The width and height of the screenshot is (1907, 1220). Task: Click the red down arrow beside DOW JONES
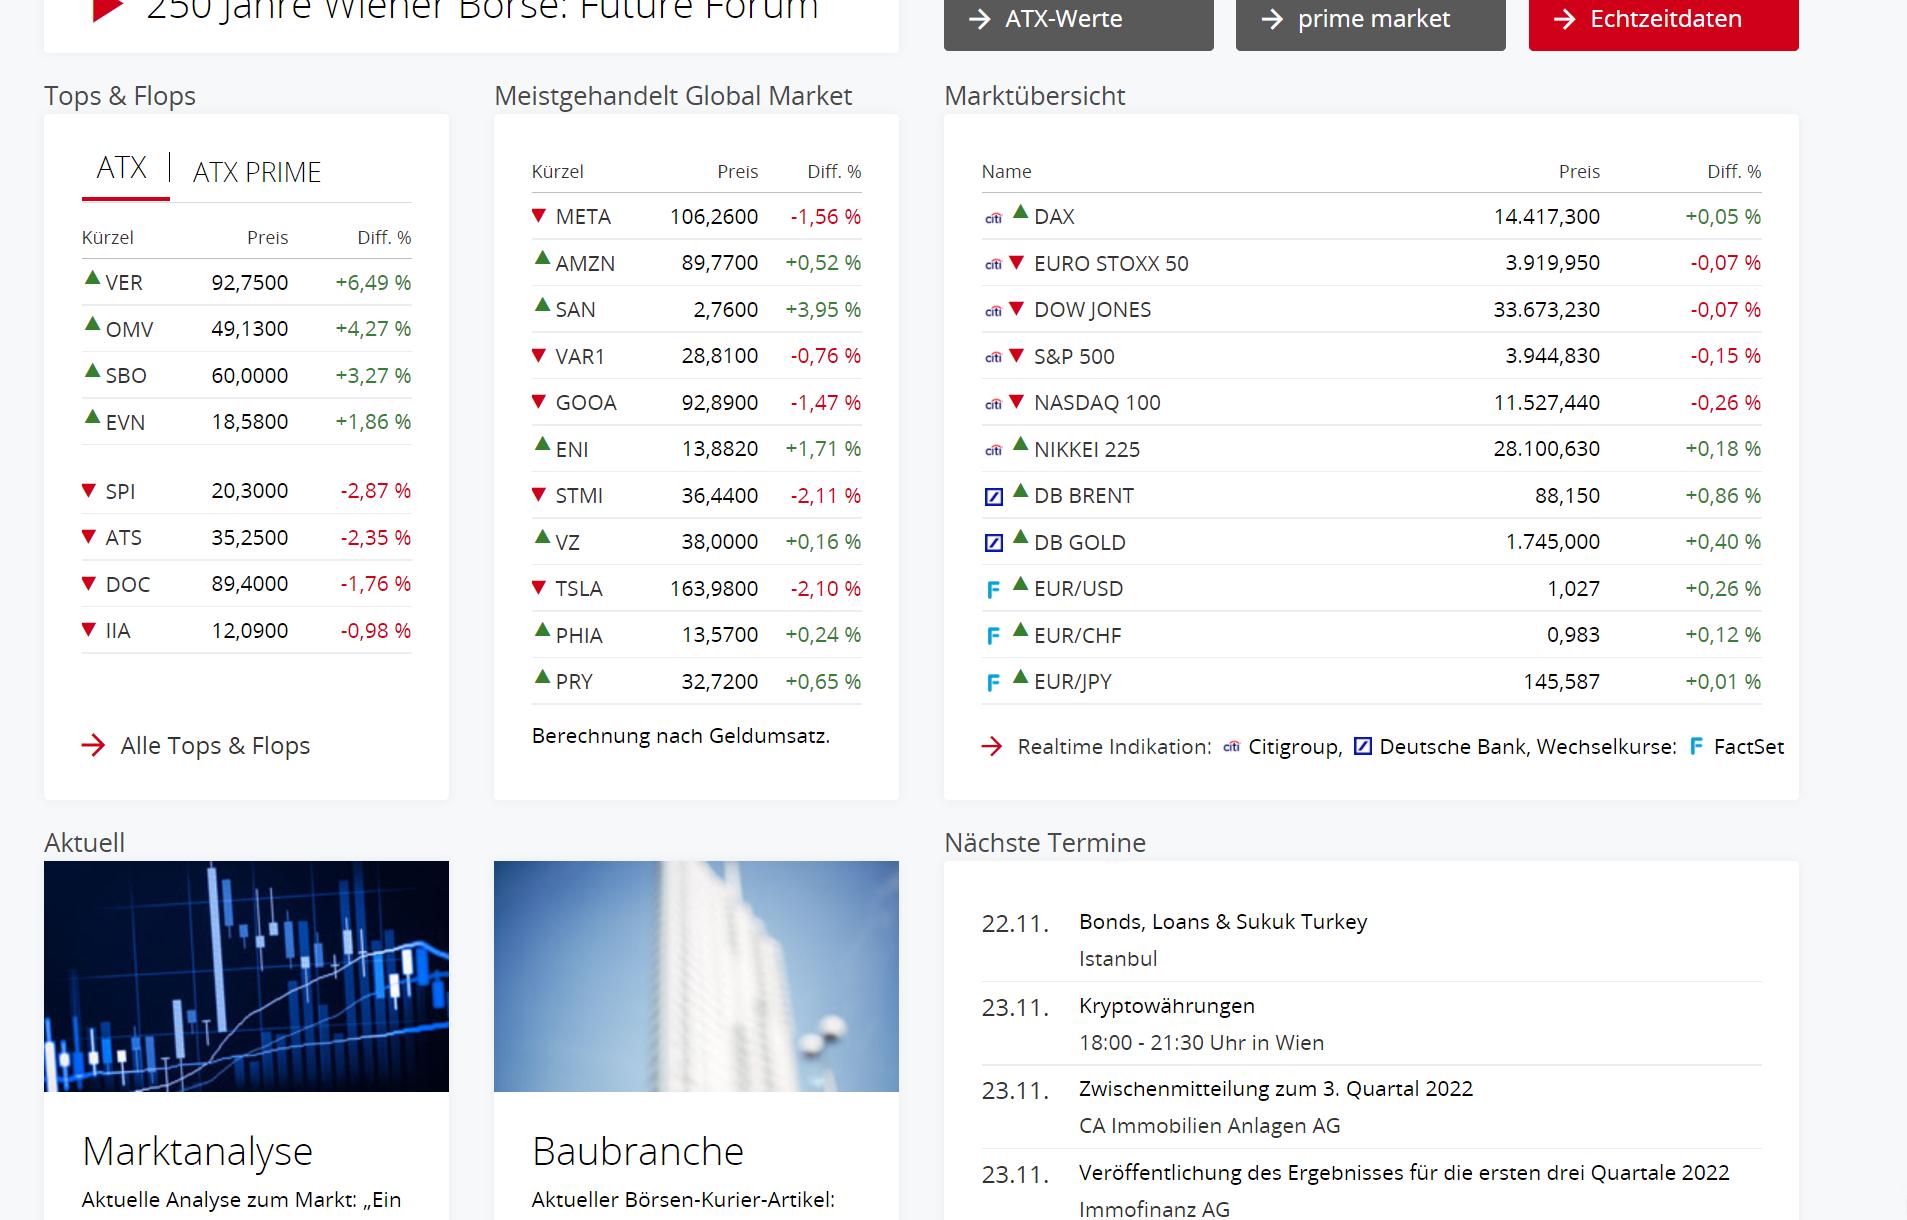[1017, 308]
